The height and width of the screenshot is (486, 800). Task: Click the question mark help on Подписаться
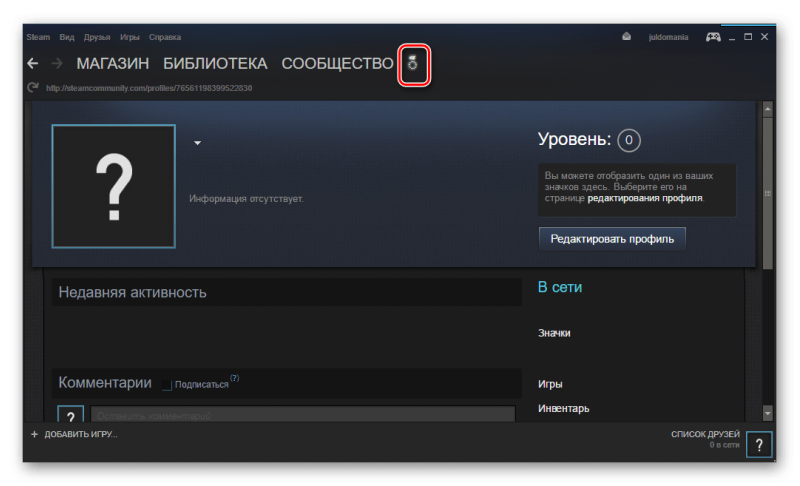pos(234,378)
